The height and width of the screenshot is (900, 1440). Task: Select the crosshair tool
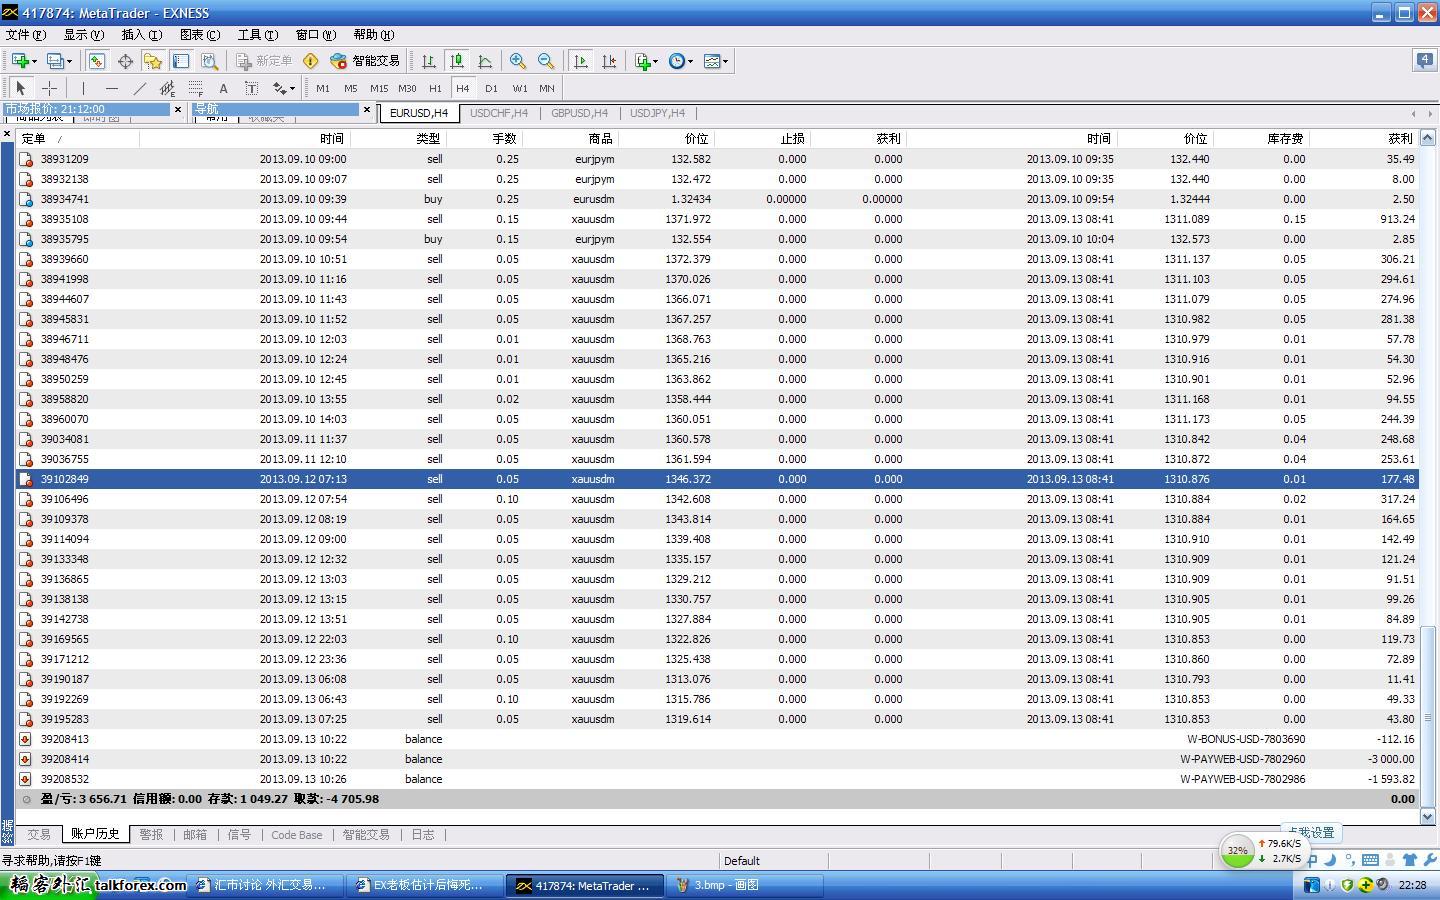click(49, 88)
